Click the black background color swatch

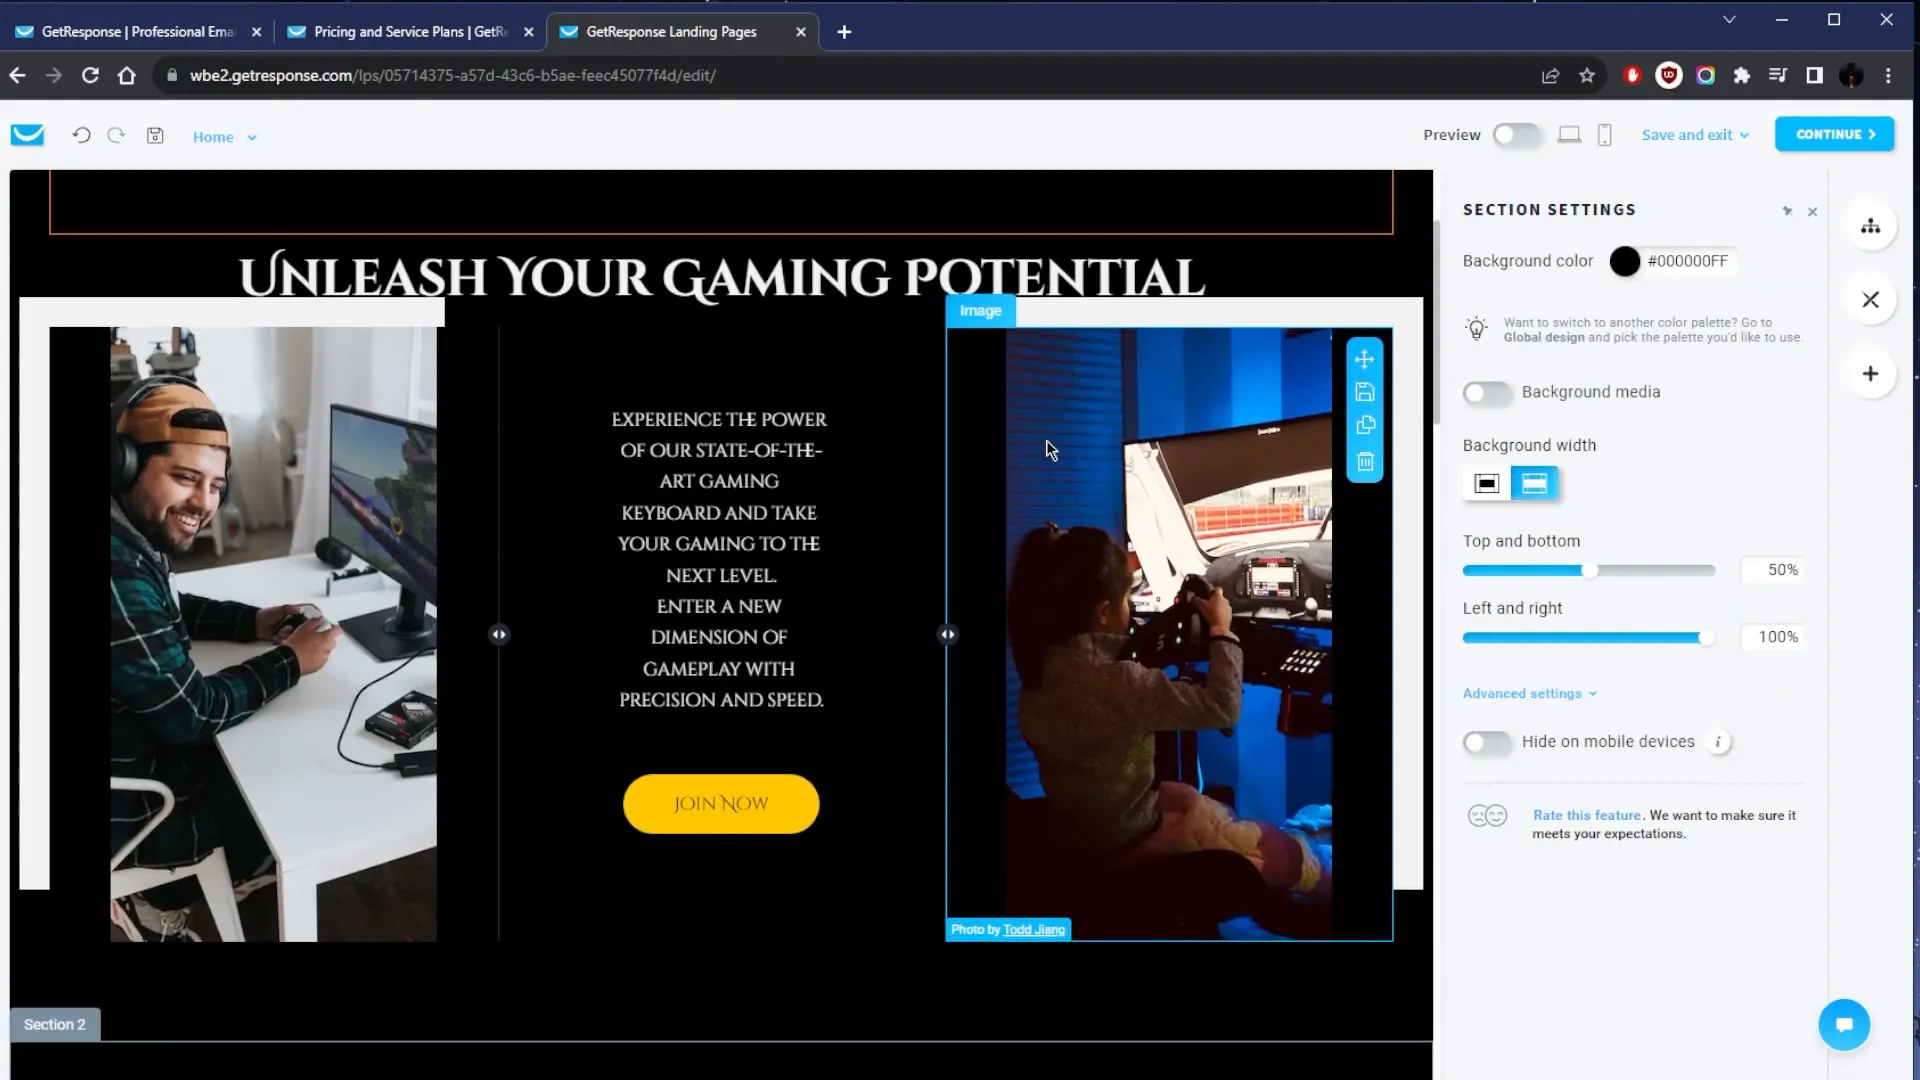click(x=1626, y=260)
